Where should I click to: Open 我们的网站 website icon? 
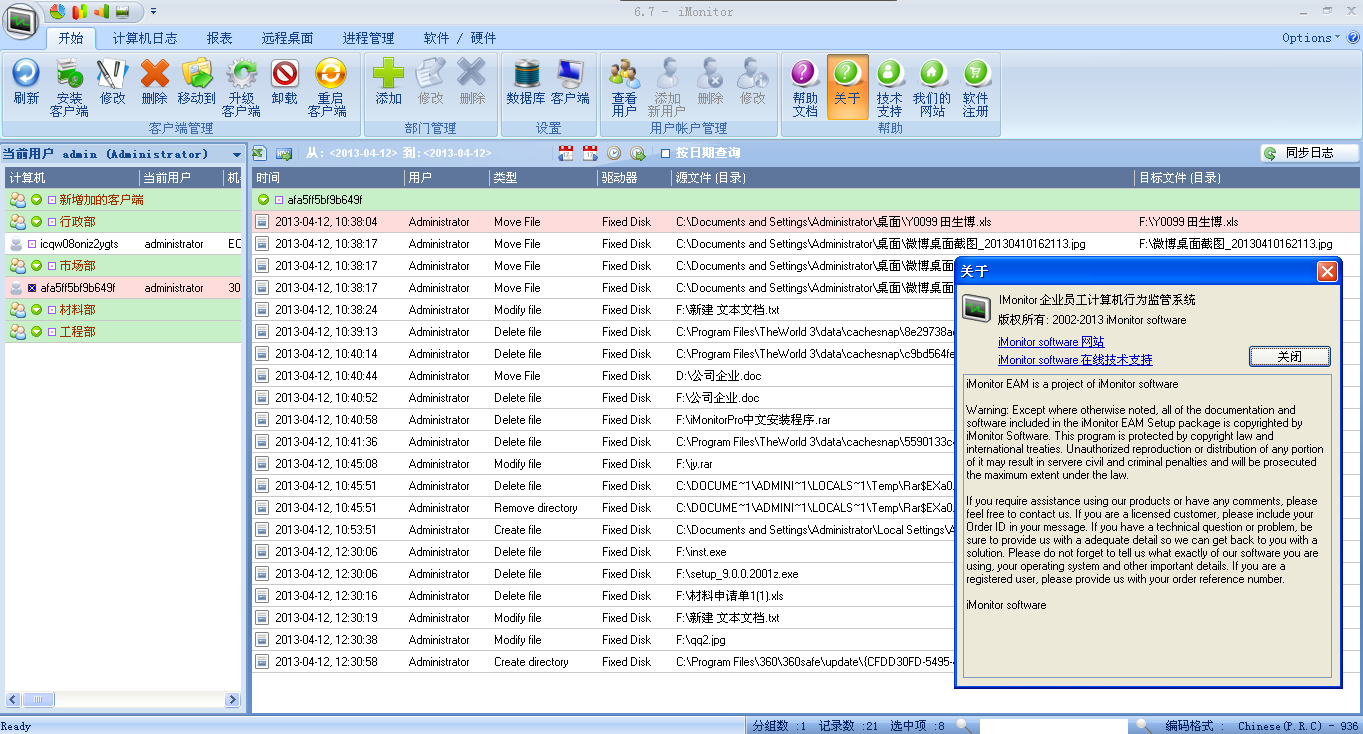pos(932,87)
